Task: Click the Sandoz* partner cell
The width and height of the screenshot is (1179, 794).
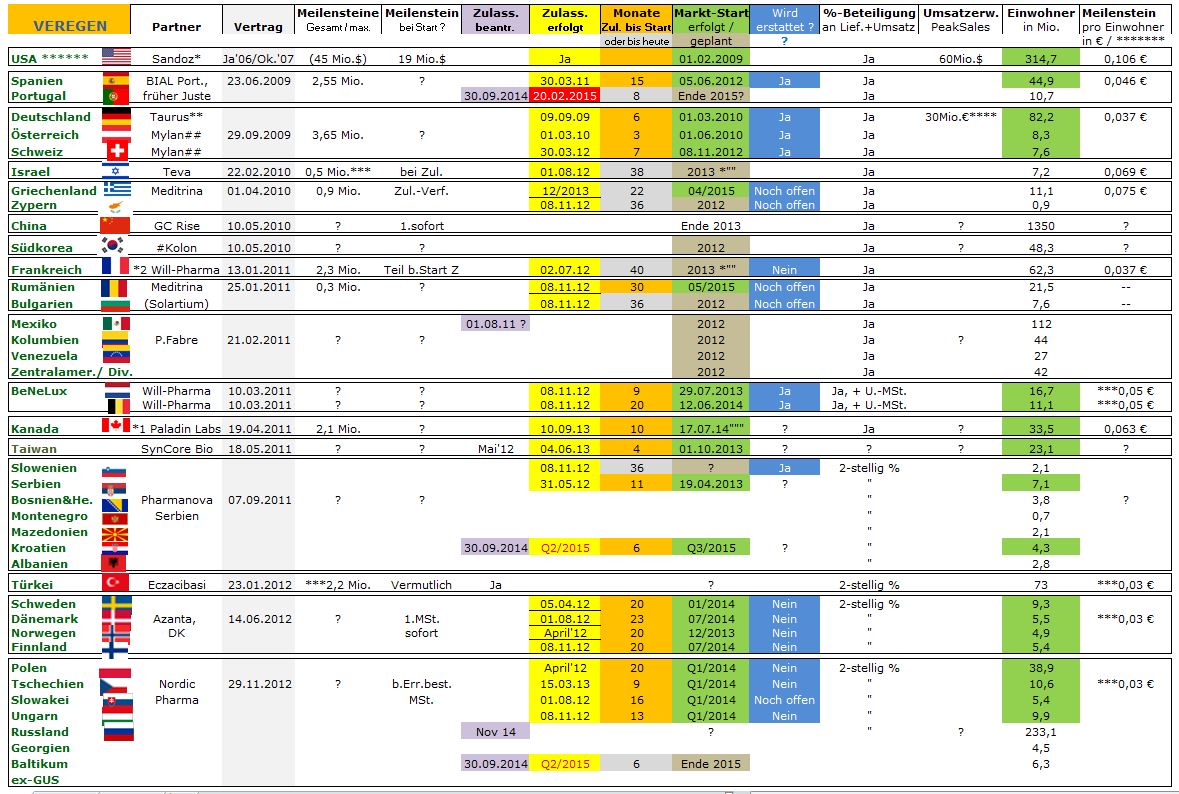Action: (176, 58)
